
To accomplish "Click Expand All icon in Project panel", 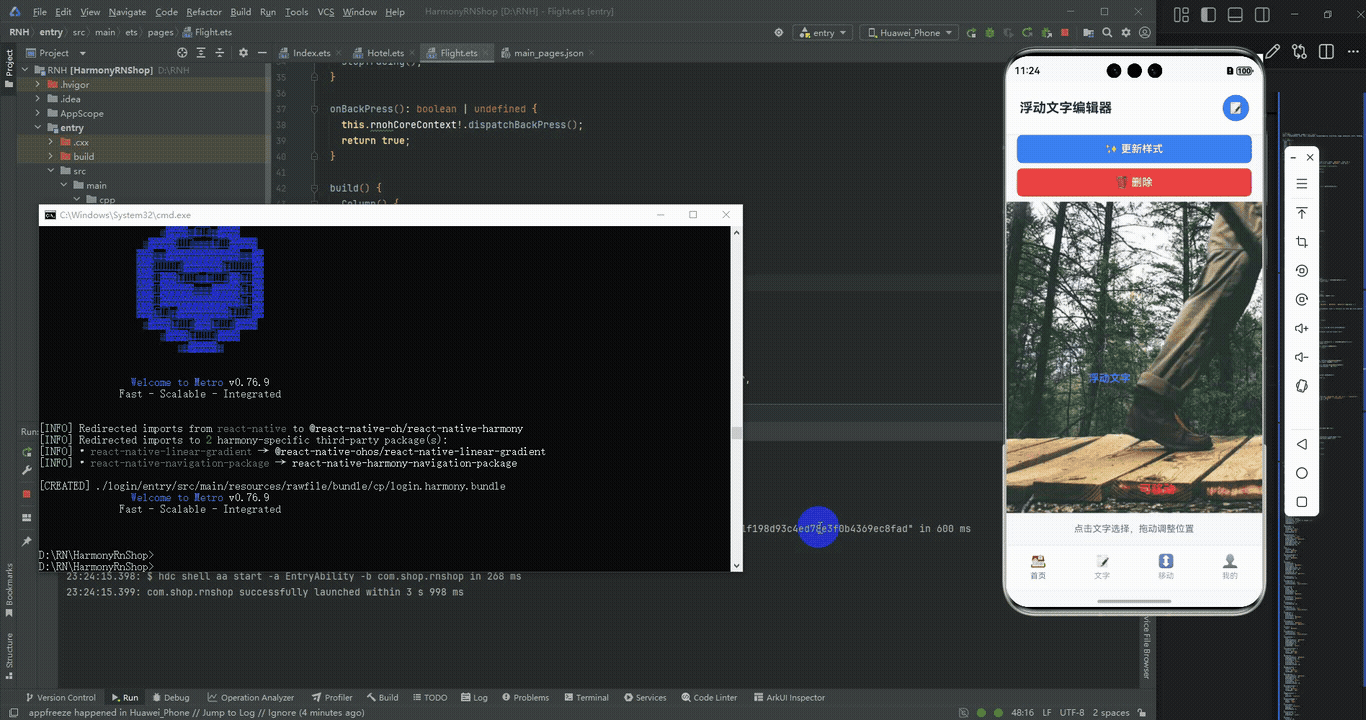I will click(x=202, y=53).
